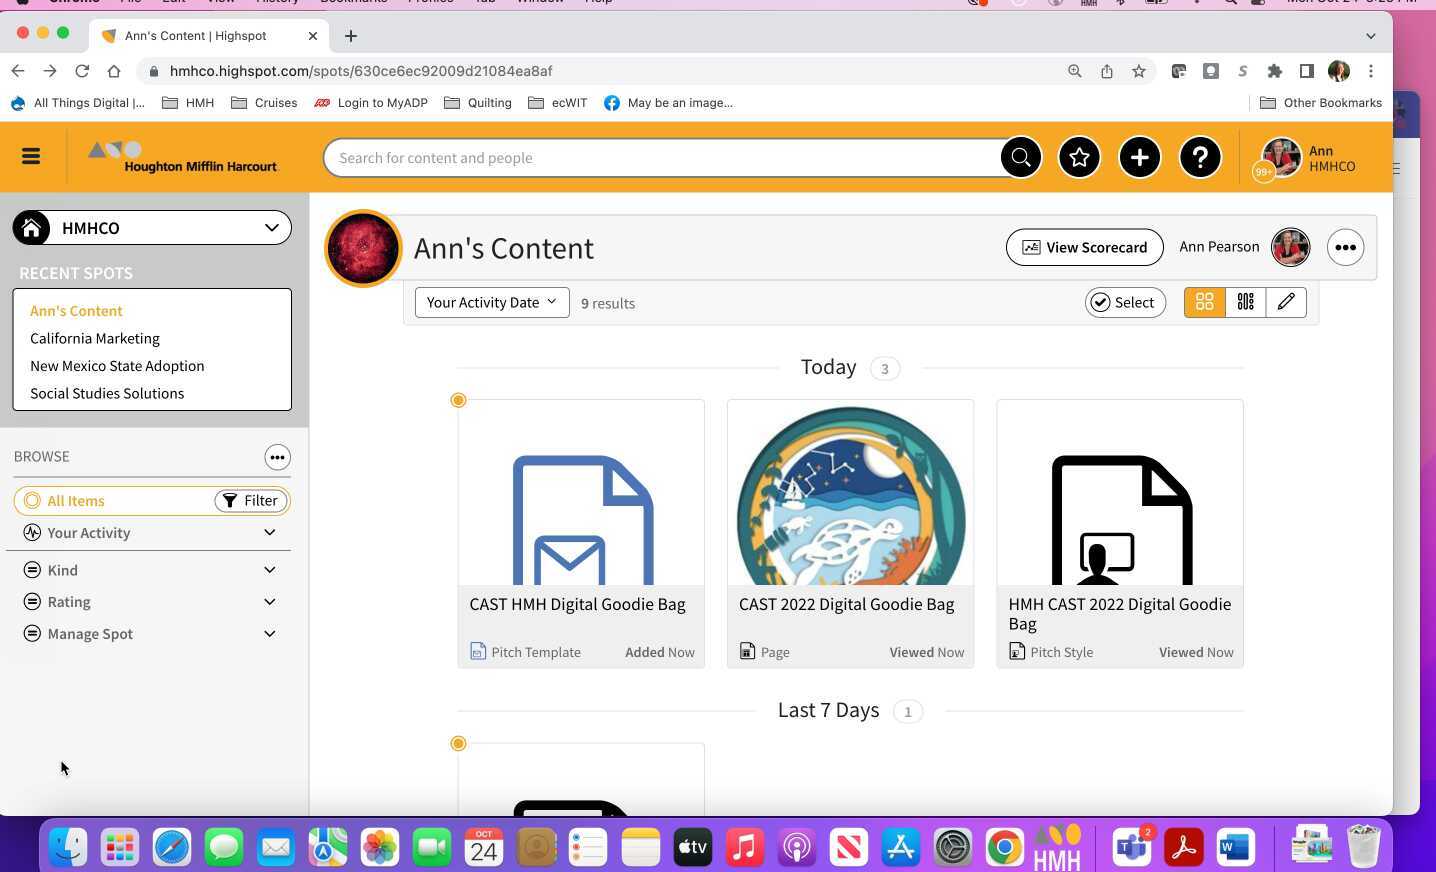Expand the Kind filter section
The width and height of the screenshot is (1436, 872).
pos(151,570)
